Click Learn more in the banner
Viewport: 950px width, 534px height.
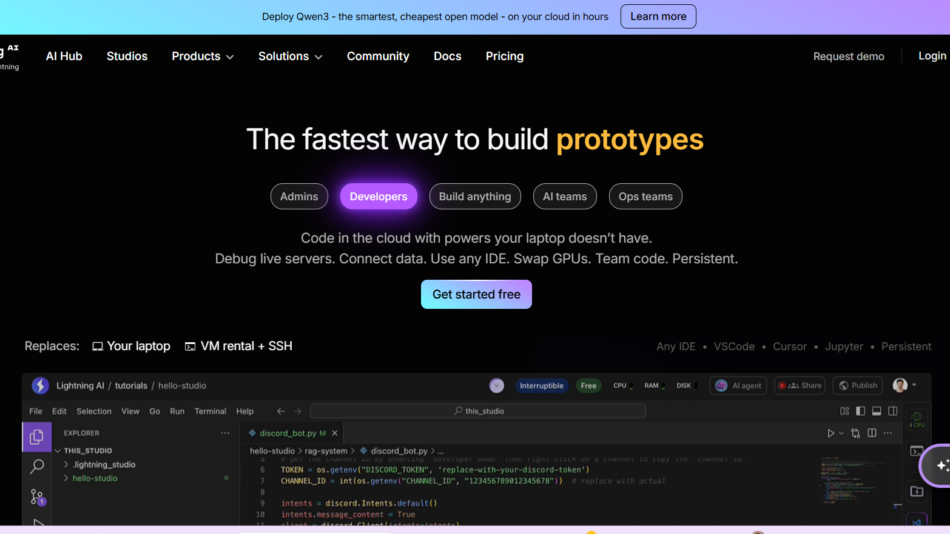point(658,16)
